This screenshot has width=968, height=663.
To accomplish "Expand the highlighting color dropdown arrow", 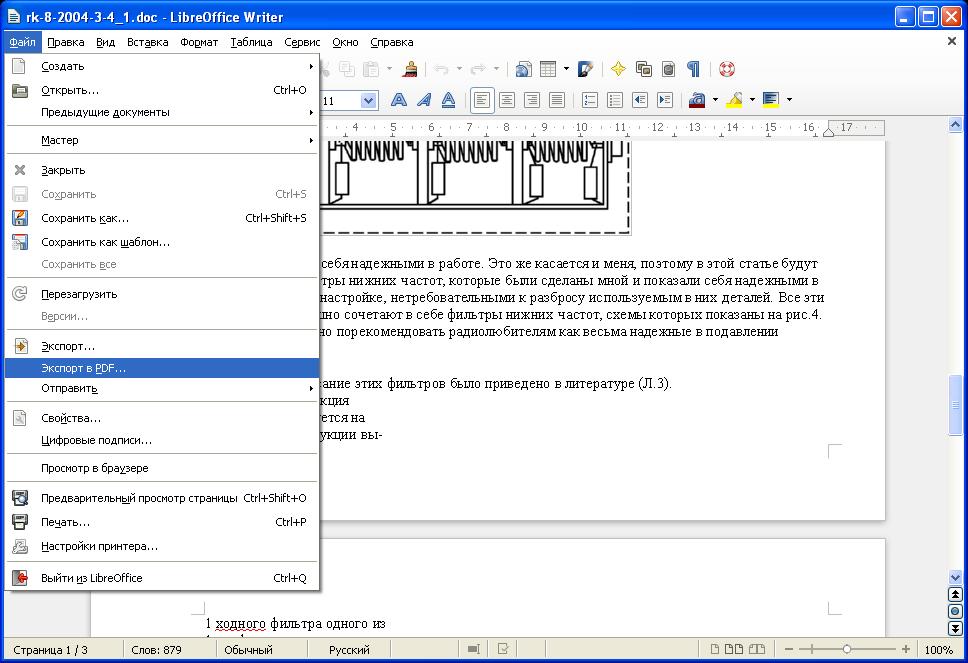I will click(x=752, y=100).
